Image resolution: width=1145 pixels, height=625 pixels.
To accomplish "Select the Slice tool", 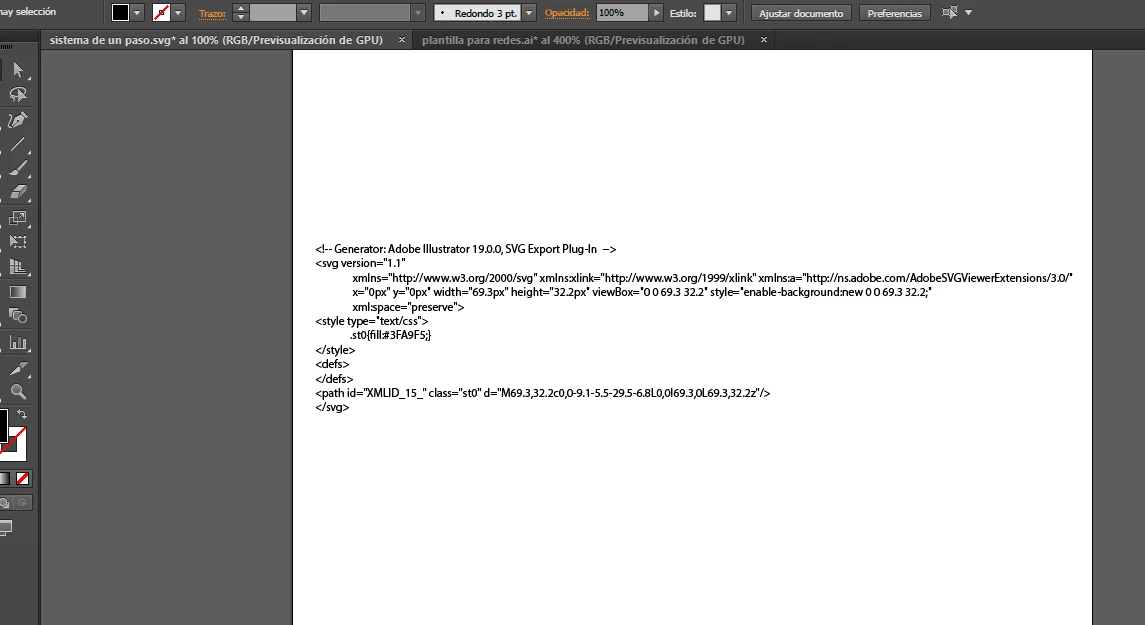I will [x=18, y=367].
